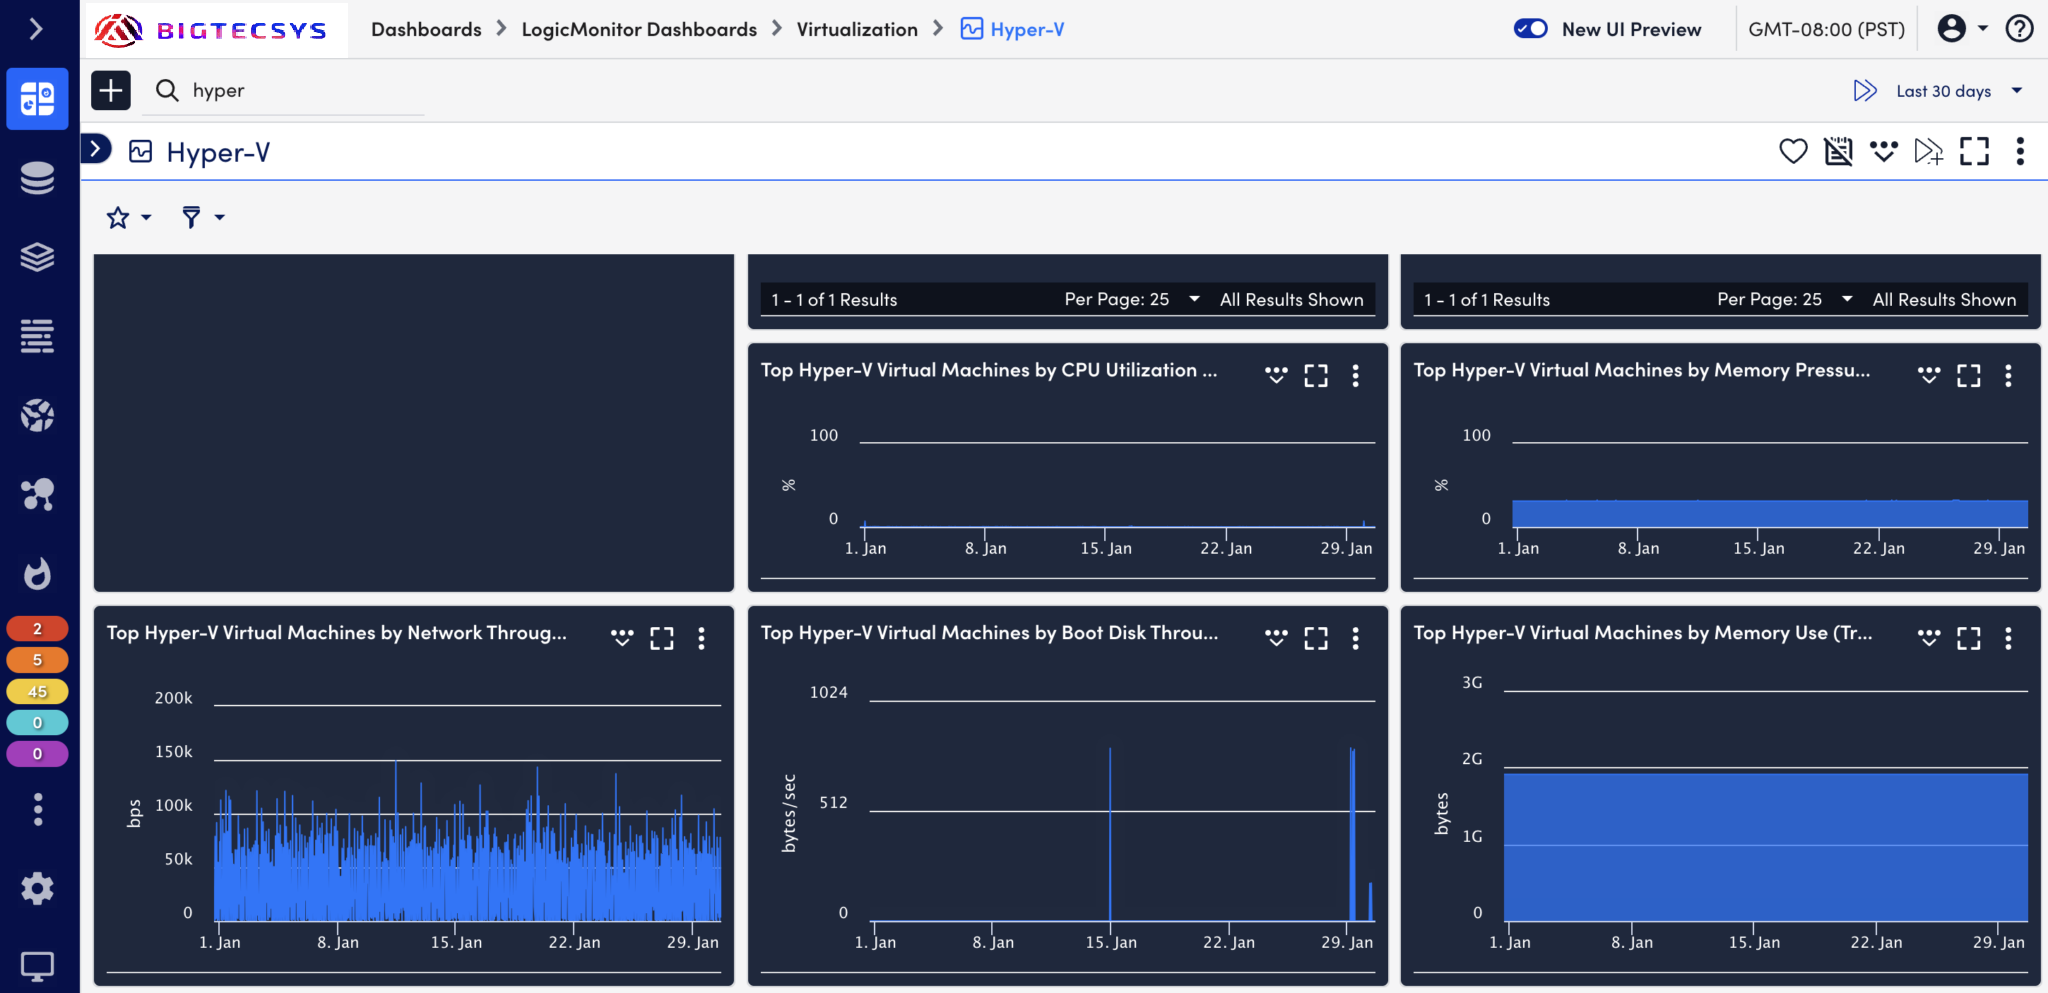Open the user account dropdown
This screenshot has height=993, width=2048.
1962,29
